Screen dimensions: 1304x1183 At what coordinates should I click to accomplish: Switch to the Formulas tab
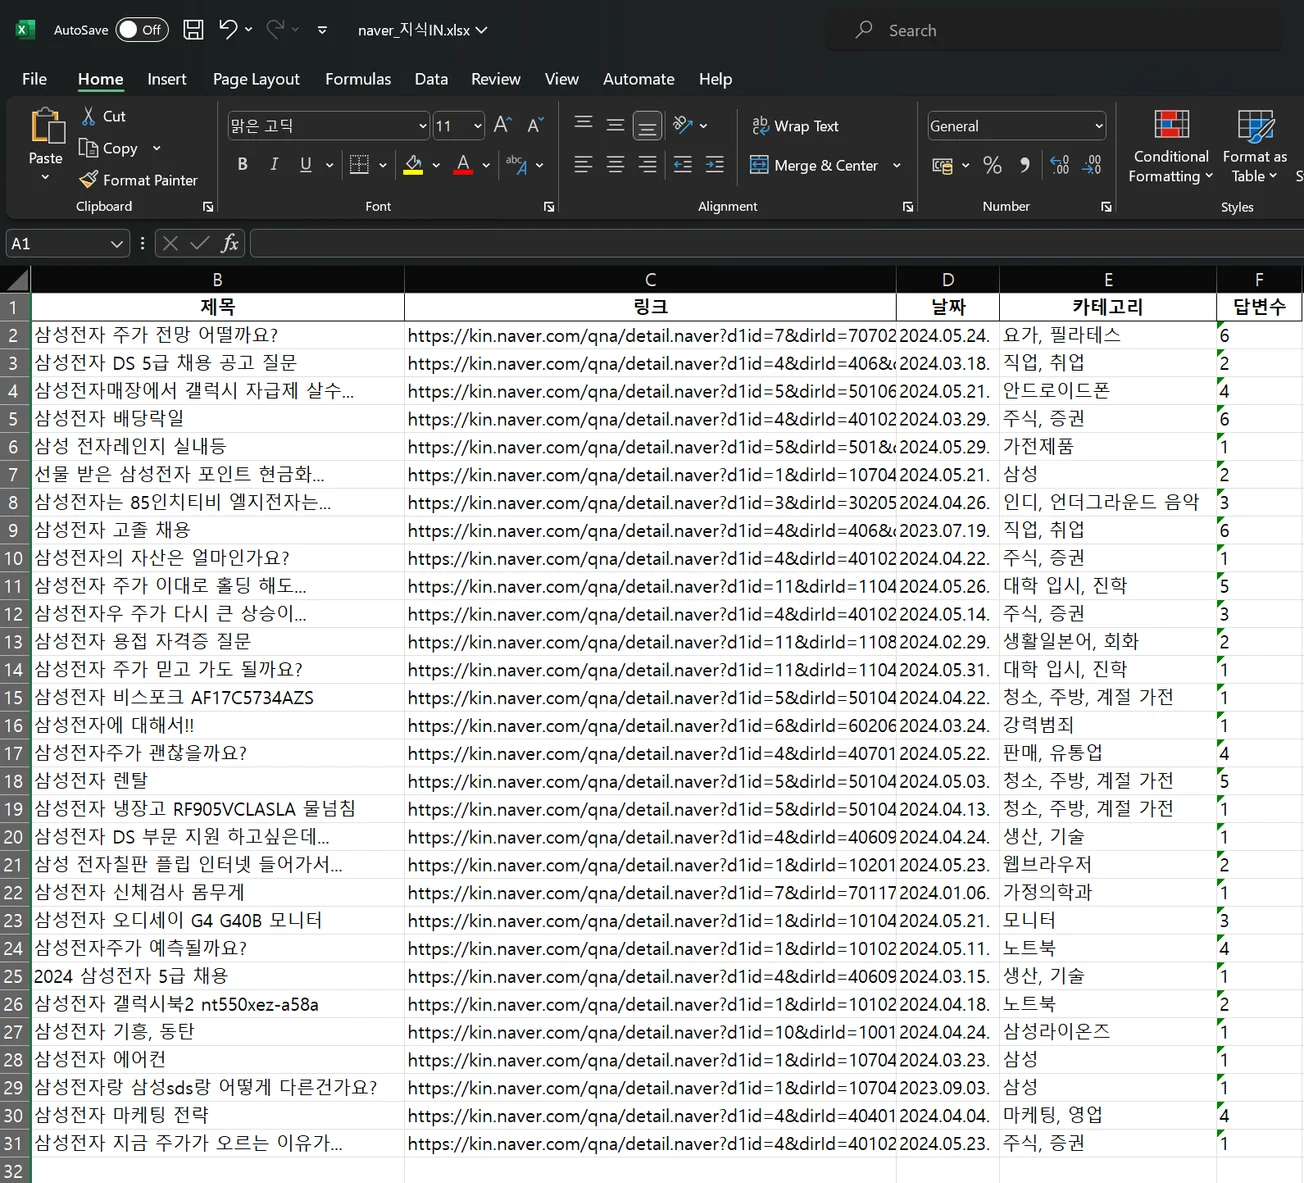tap(358, 78)
